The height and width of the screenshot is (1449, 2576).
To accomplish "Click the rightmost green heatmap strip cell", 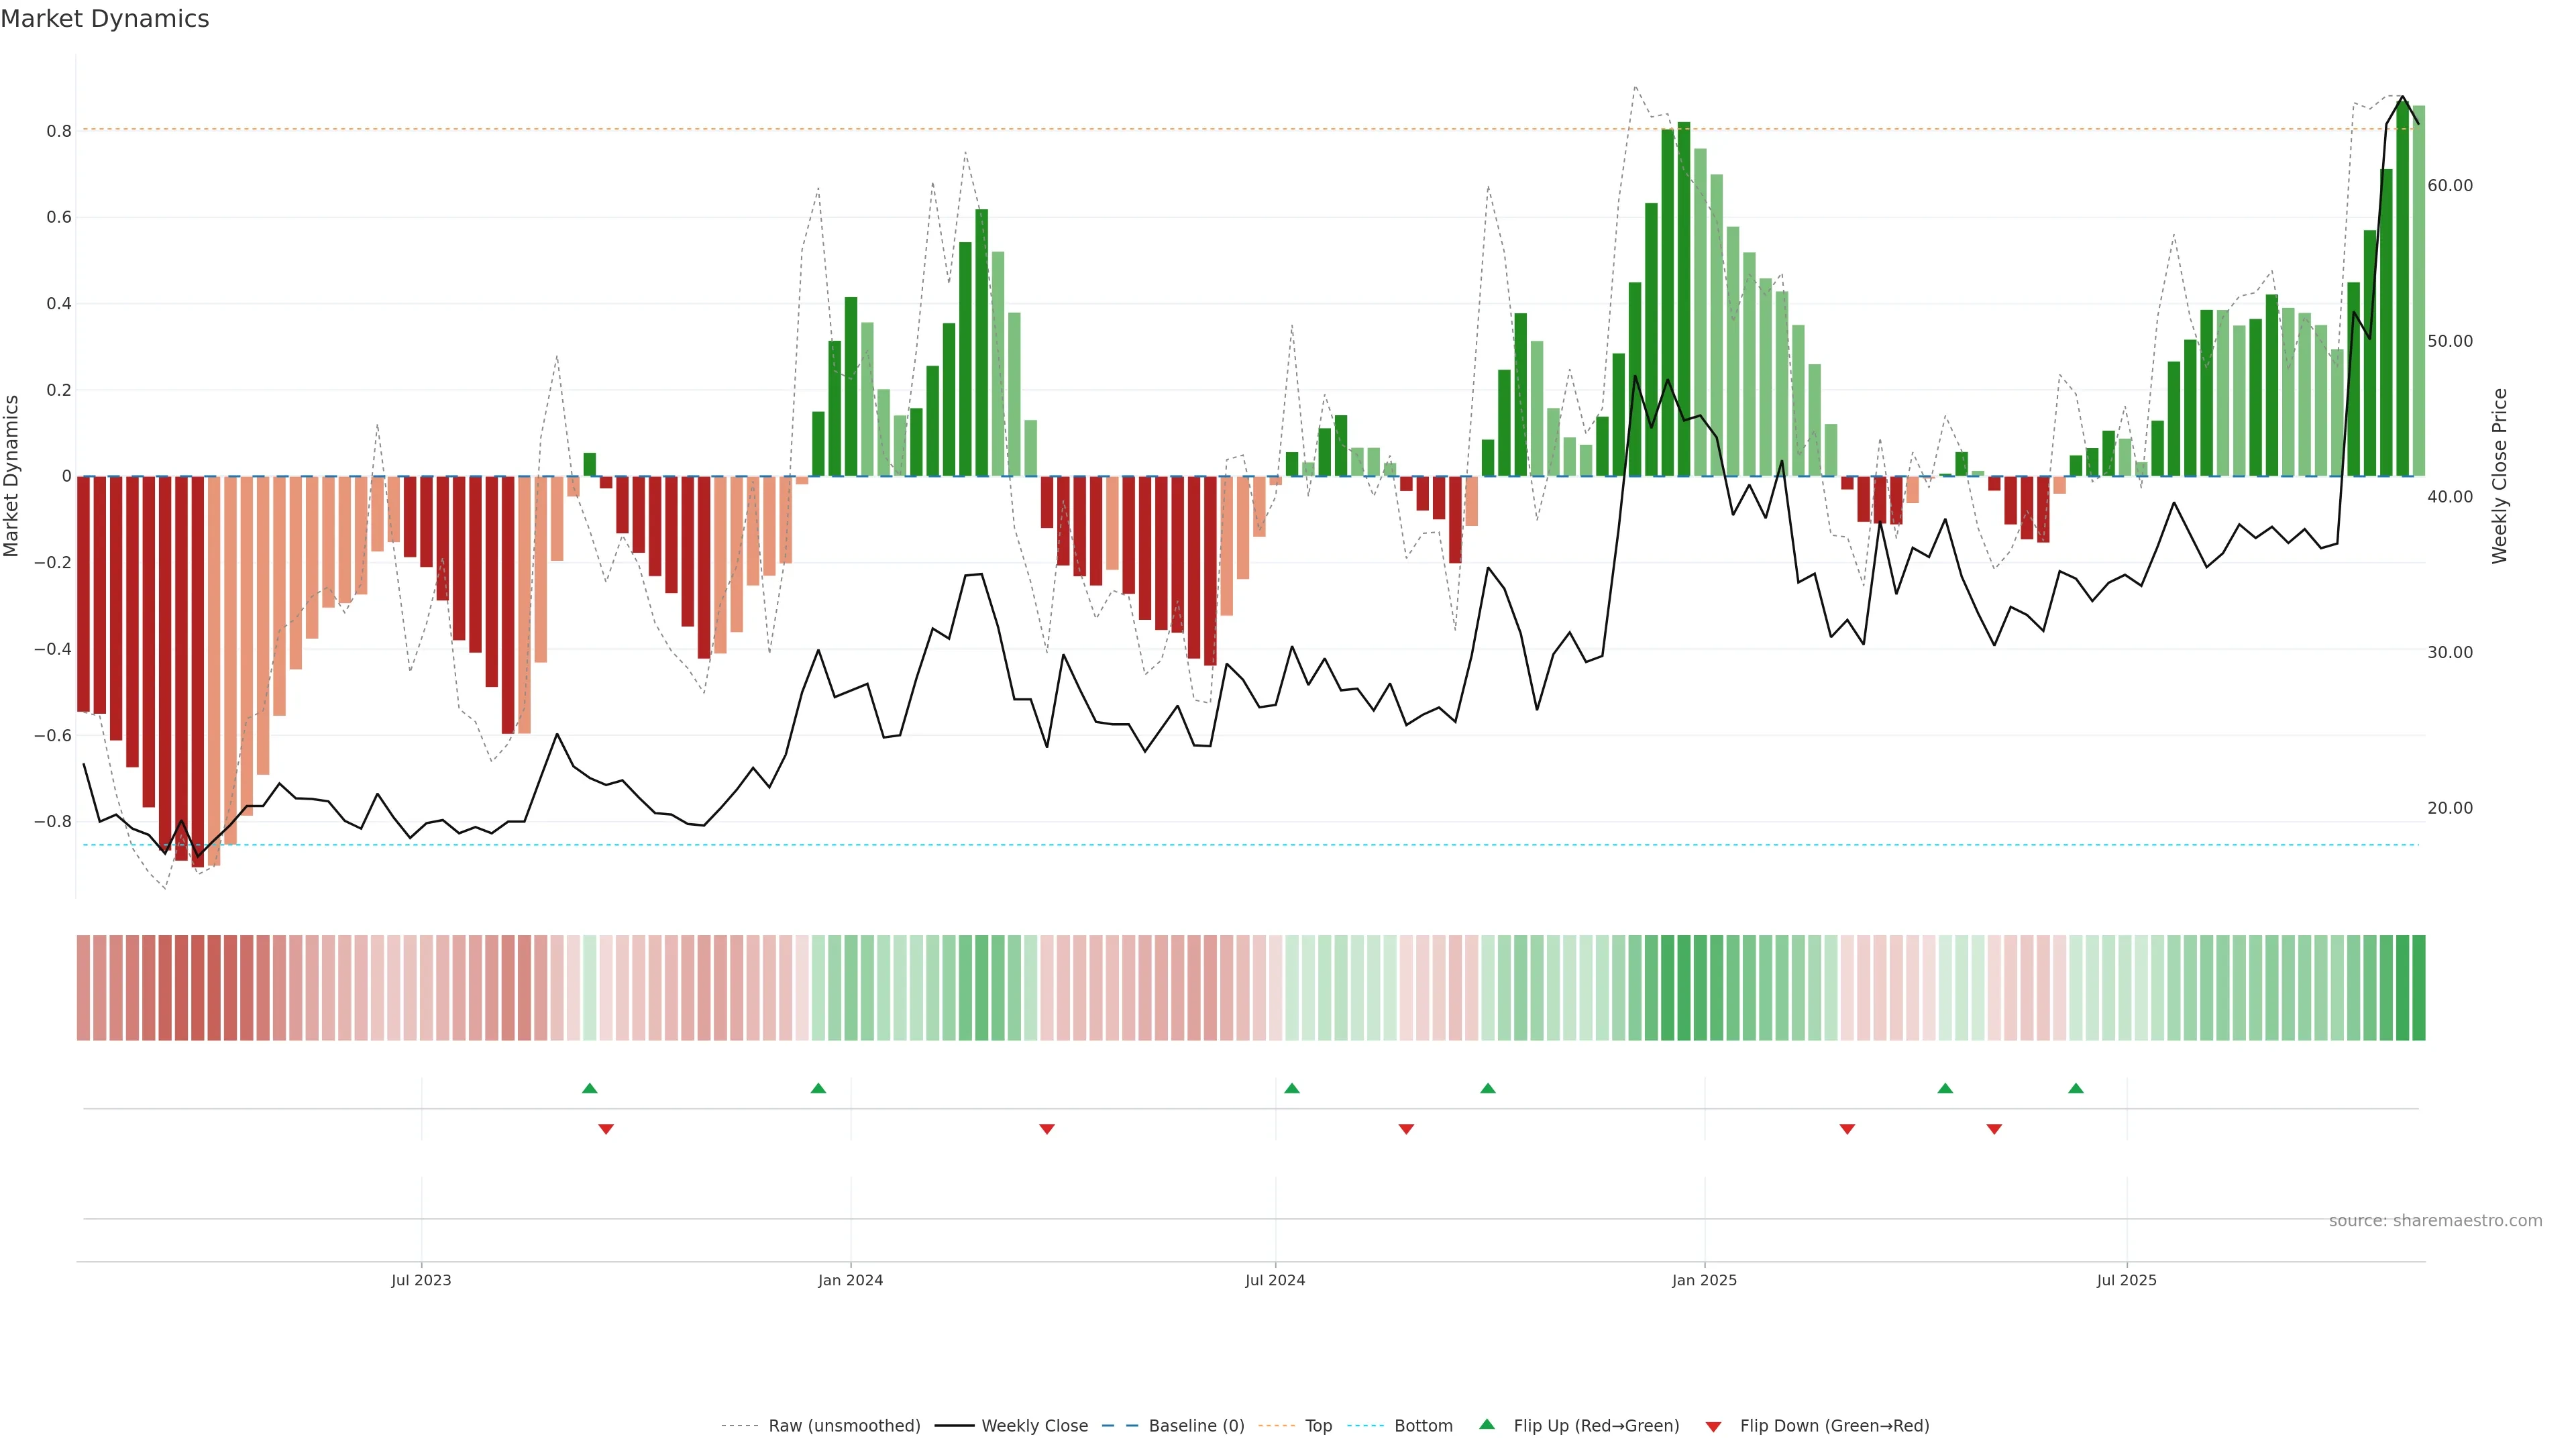I will [2418, 987].
